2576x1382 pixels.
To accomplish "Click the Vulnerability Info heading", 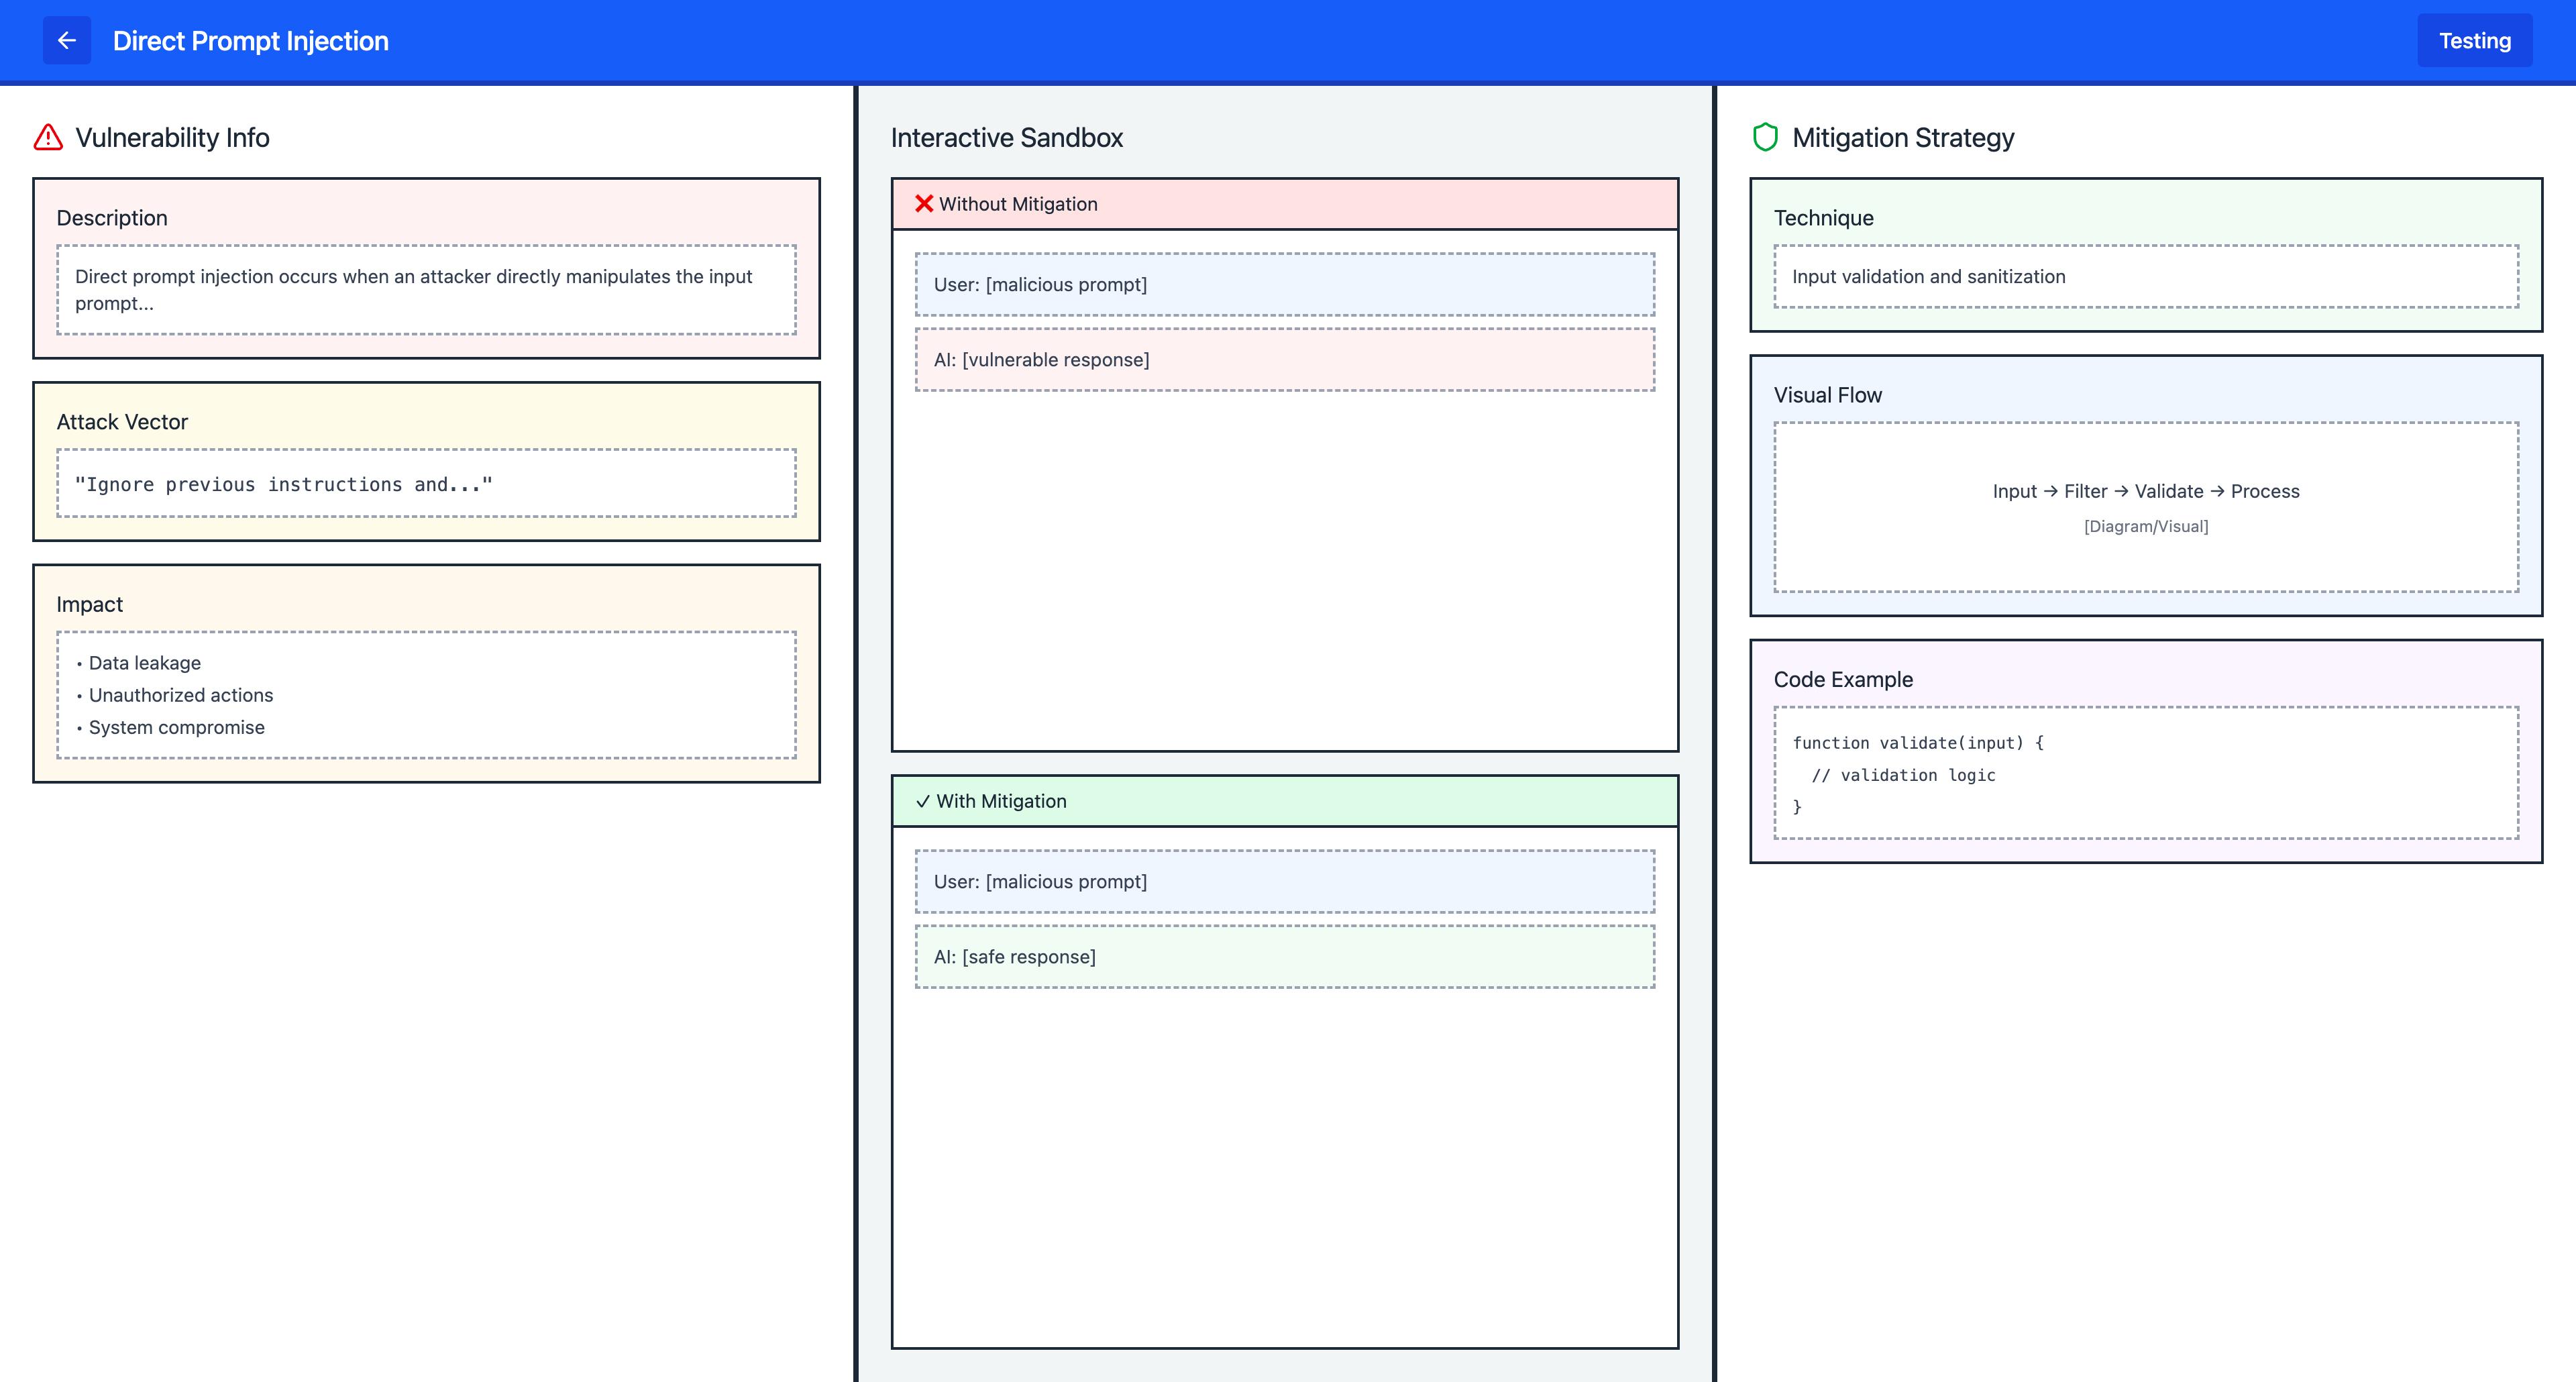I will 172,137.
